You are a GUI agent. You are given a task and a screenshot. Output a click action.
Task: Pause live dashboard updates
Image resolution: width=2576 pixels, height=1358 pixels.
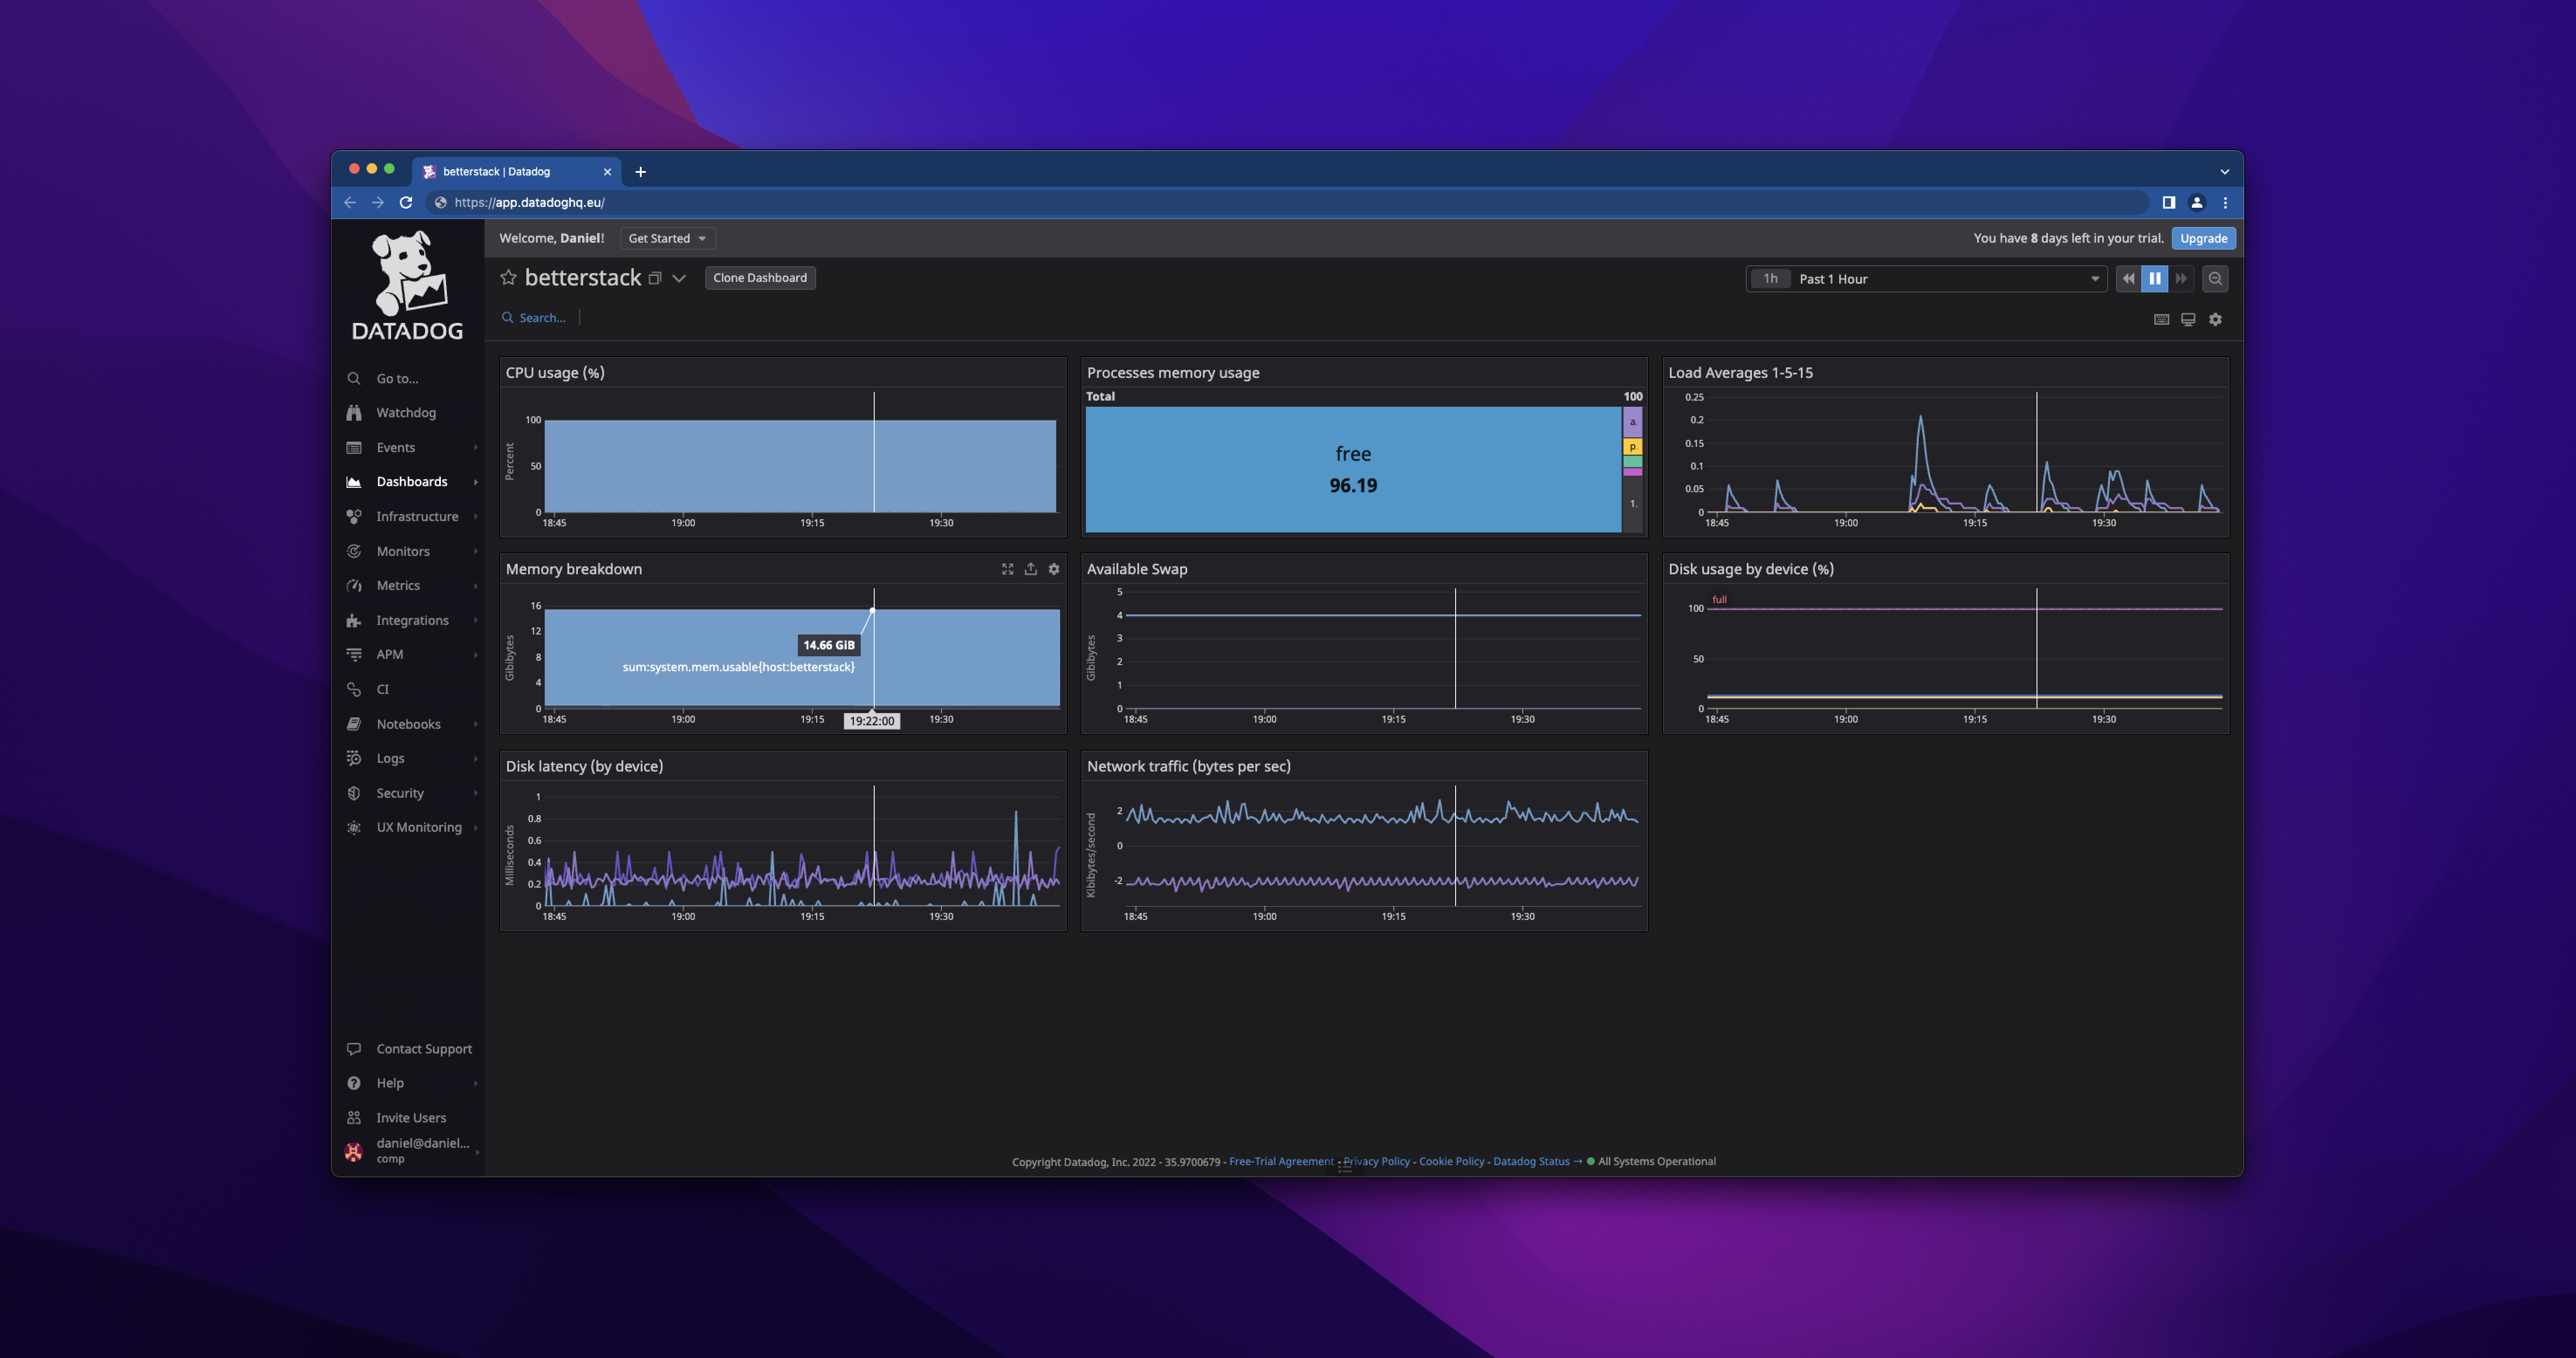pos(2154,279)
